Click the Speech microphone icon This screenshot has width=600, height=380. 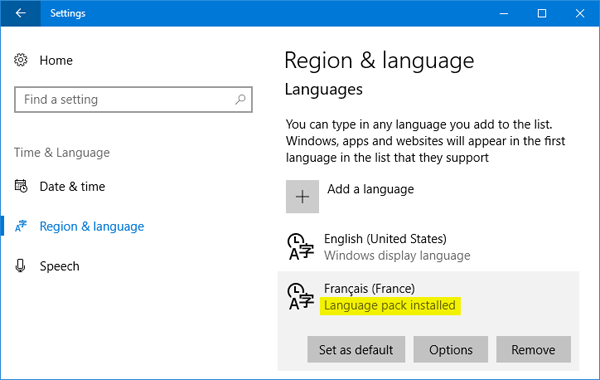(x=21, y=266)
